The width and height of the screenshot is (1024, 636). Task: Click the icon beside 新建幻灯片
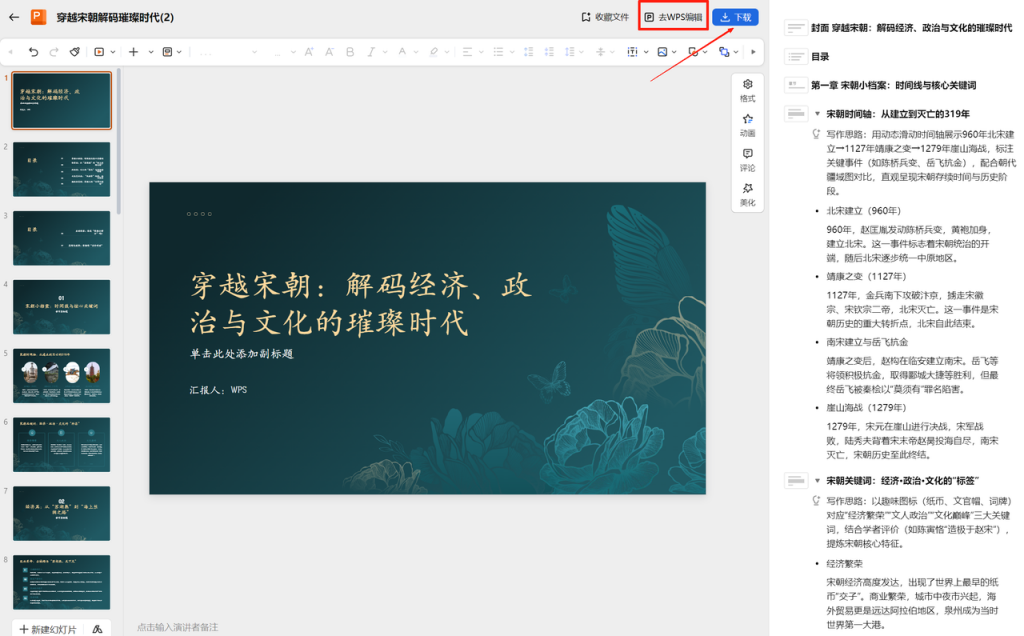point(97,629)
